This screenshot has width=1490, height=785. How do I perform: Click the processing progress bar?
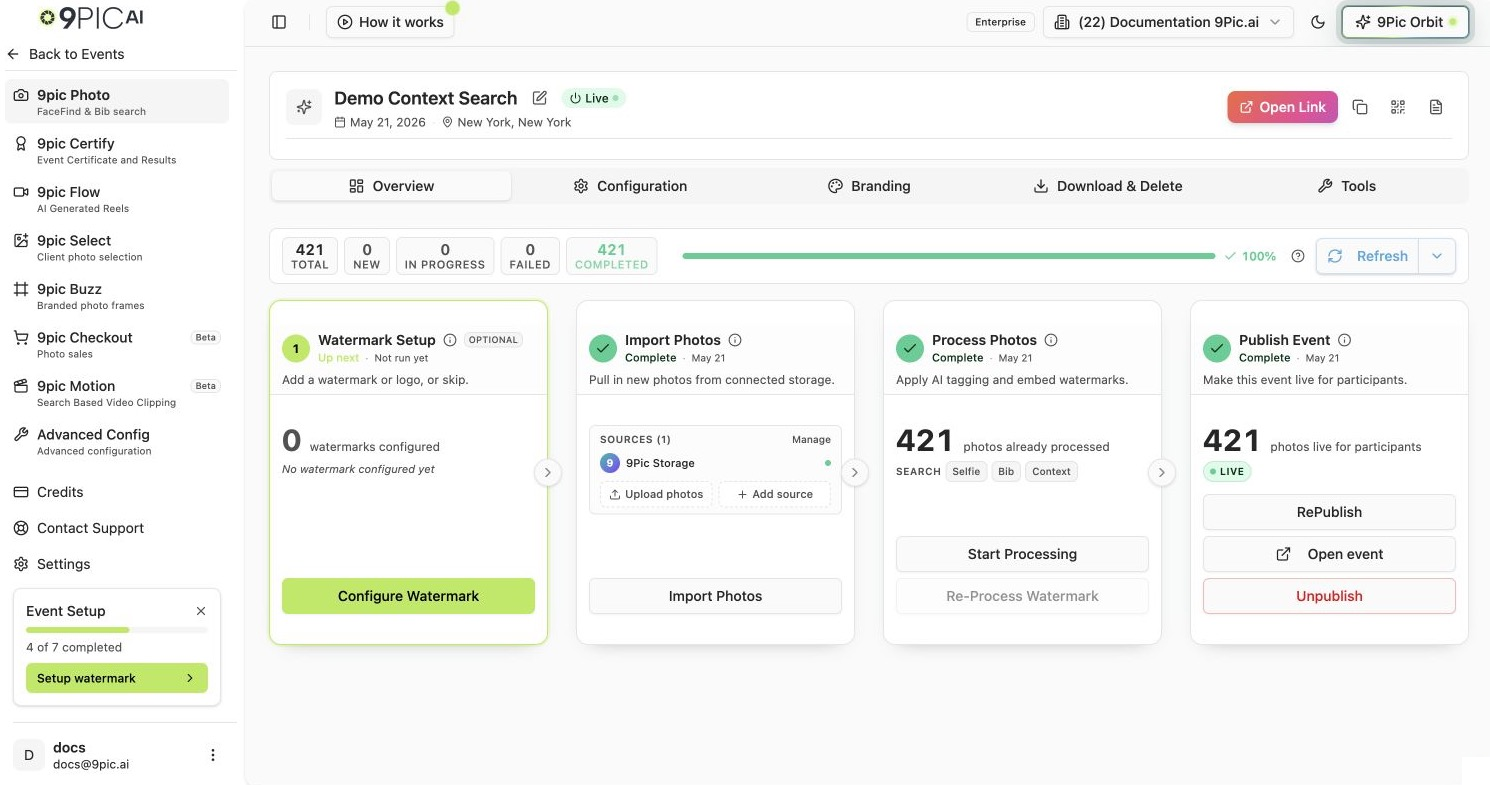[x=949, y=256]
